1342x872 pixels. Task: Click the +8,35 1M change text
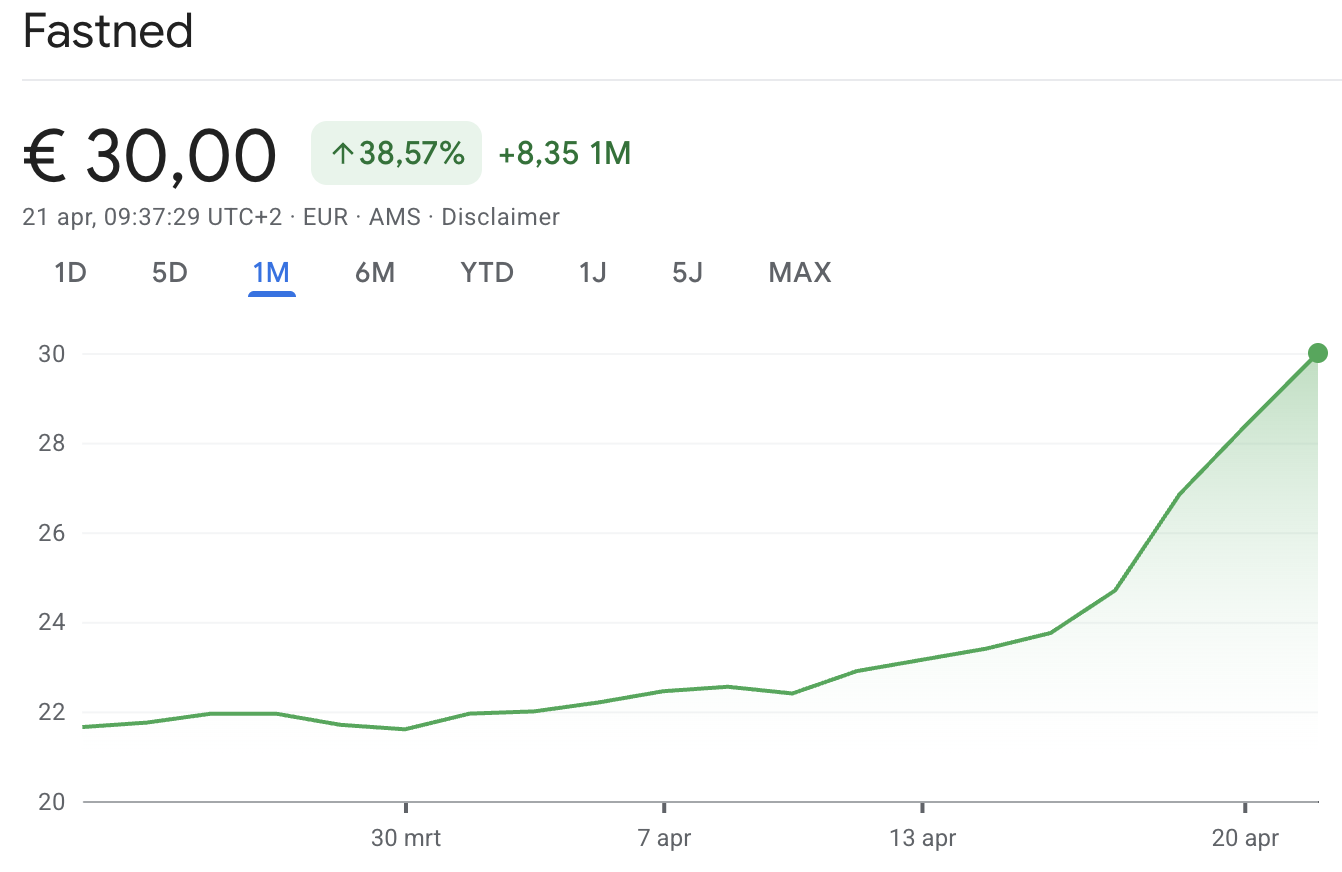click(x=565, y=154)
